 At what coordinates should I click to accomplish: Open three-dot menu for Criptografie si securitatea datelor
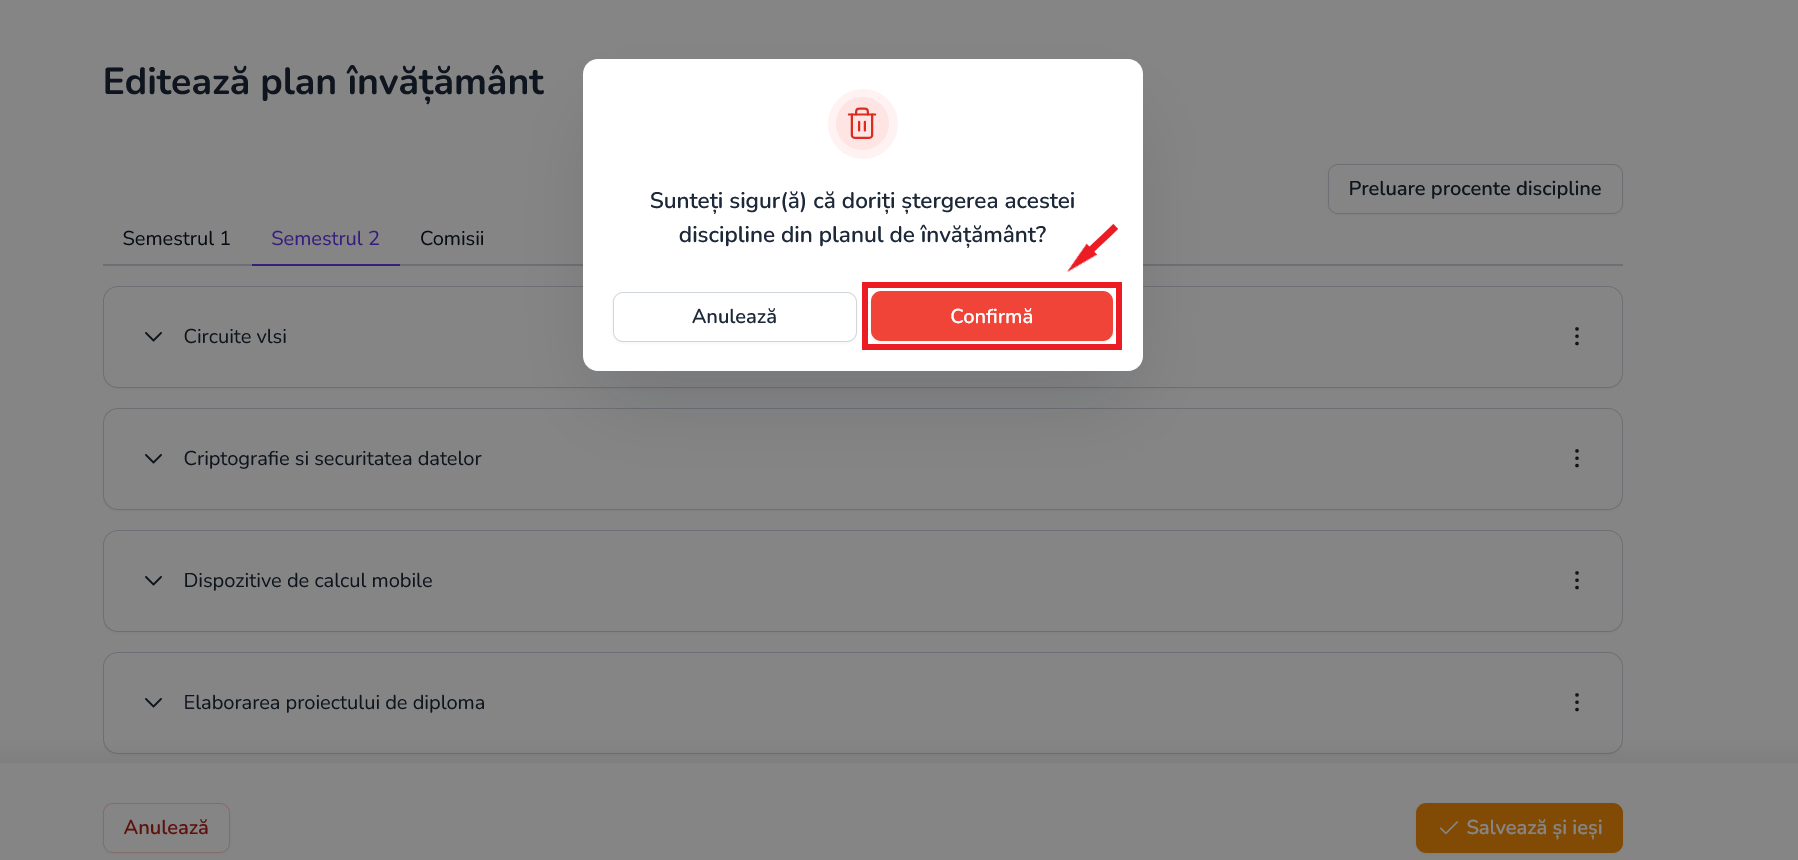[1577, 458]
